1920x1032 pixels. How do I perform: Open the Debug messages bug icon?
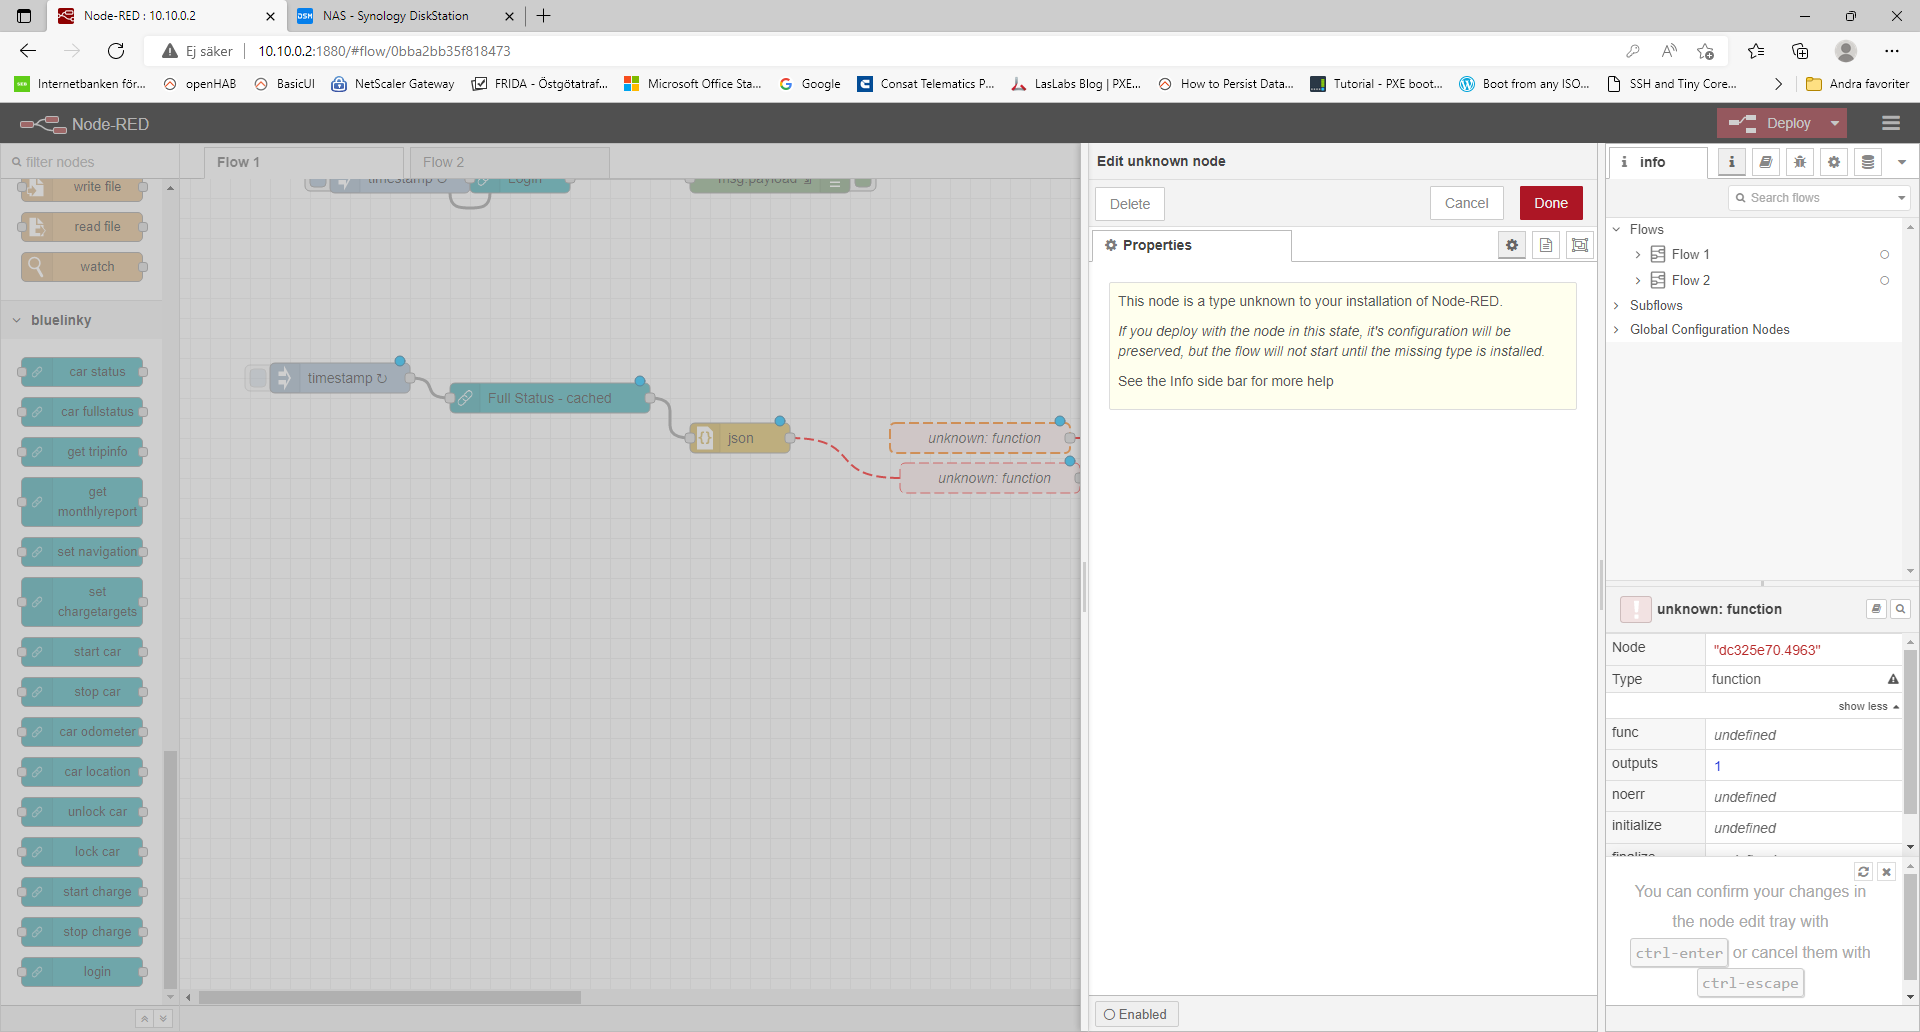pyautogui.click(x=1800, y=162)
